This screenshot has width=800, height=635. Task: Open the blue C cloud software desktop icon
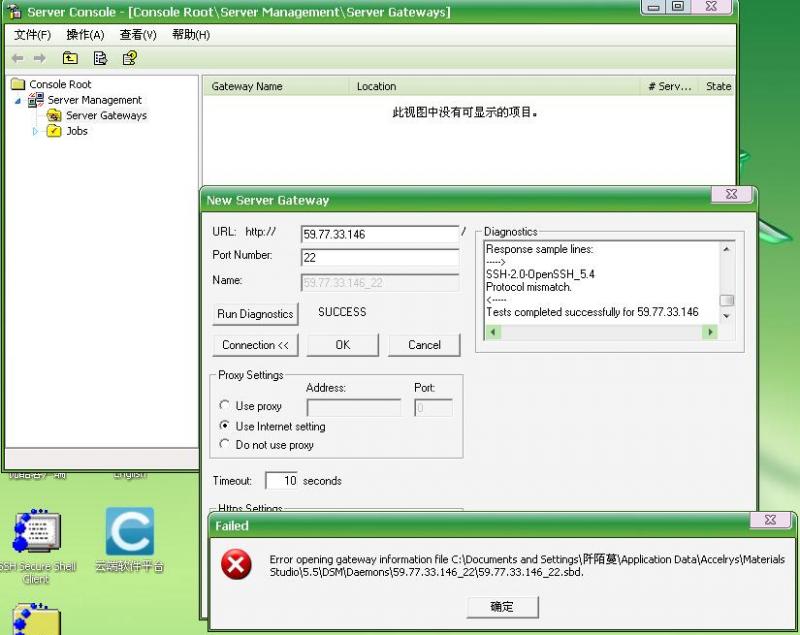(x=130, y=531)
